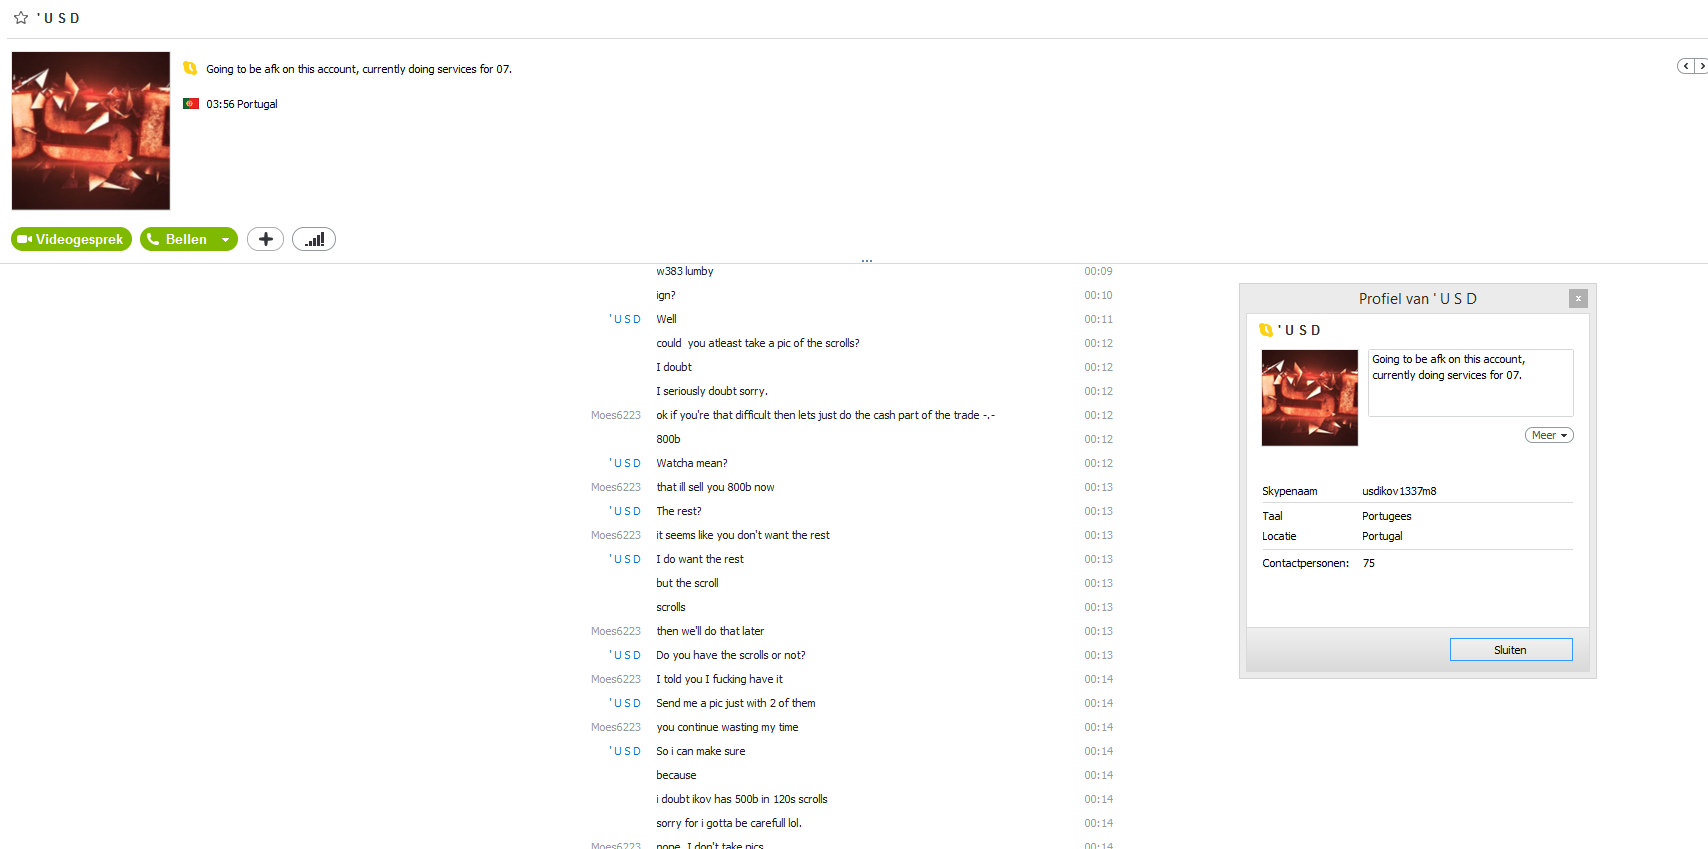The height and width of the screenshot is (849, 1708).
Task: Click the Portugal flag icon
Action: [191, 104]
